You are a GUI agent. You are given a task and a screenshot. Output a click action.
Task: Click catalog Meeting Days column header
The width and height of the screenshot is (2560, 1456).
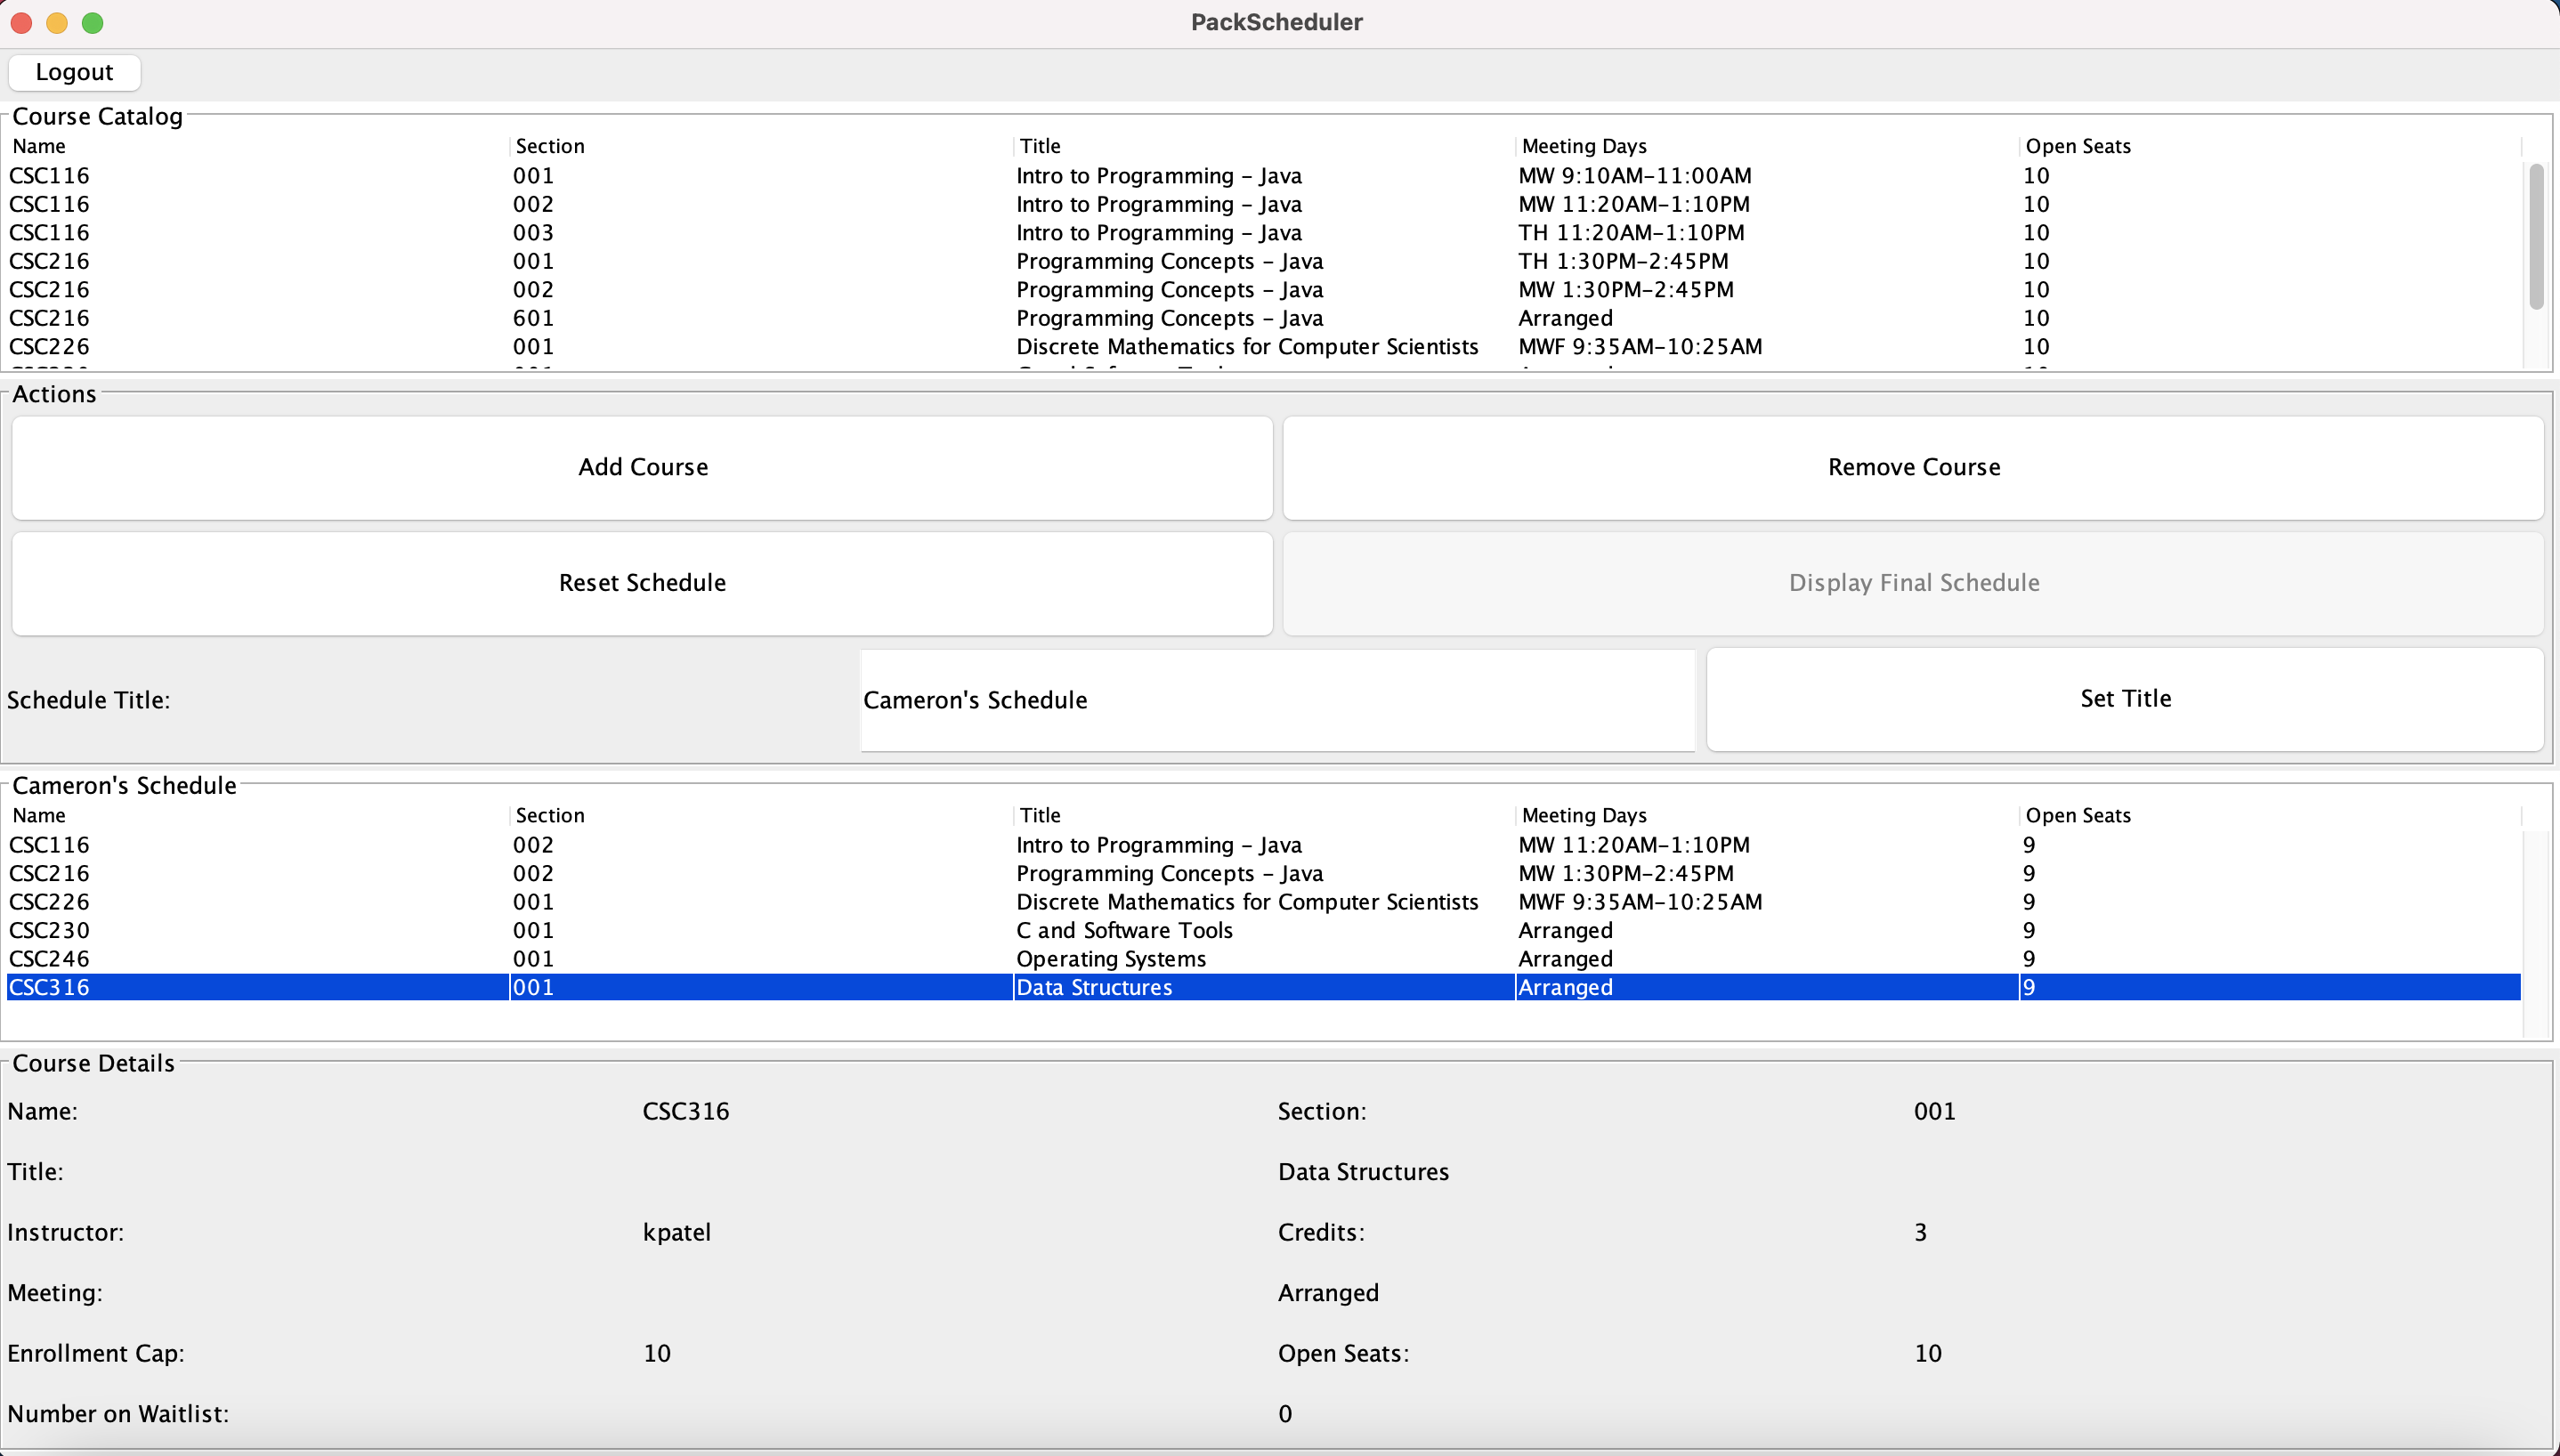click(1584, 146)
